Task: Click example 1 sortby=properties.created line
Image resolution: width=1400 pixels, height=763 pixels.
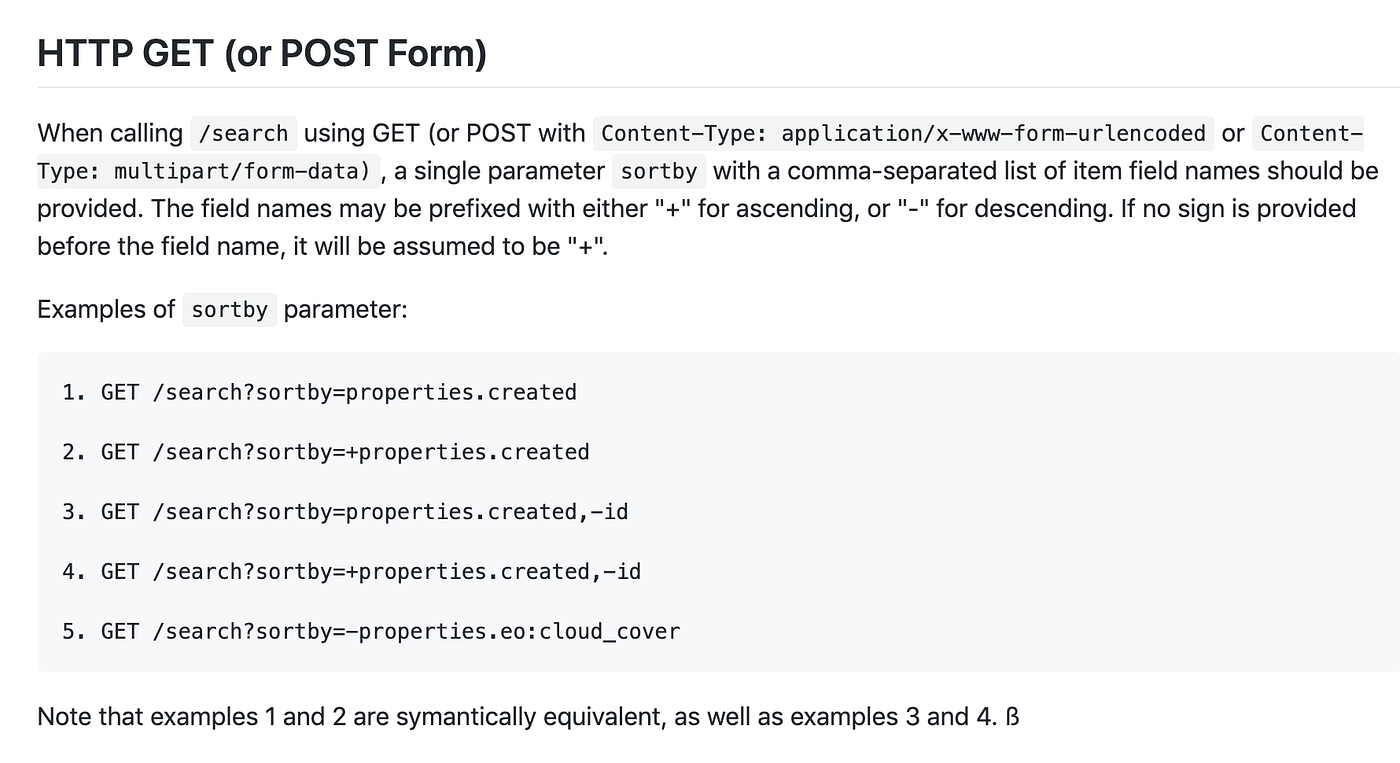Action: pos(320,392)
